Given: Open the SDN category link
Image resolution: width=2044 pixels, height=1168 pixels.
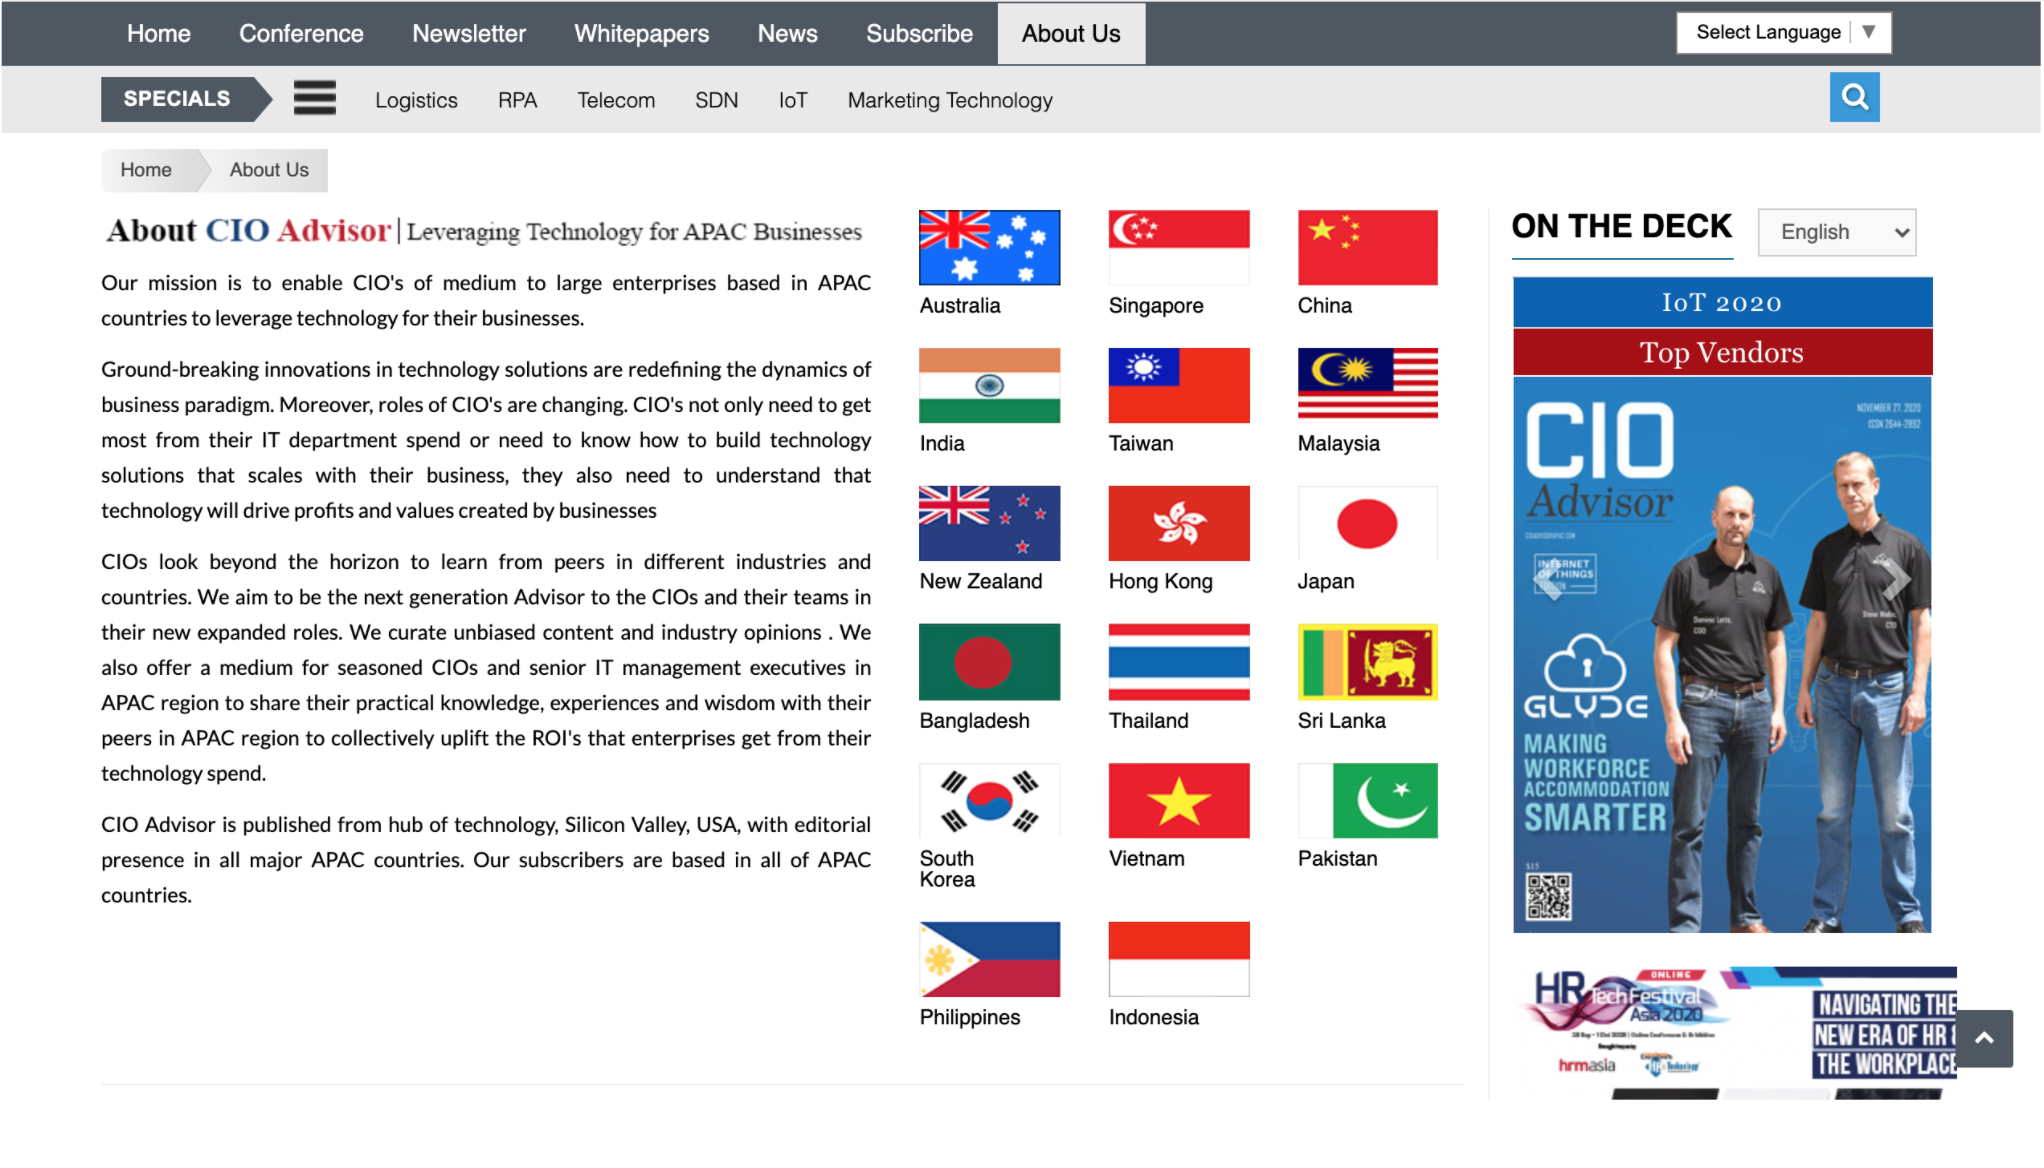Looking at the screenshot, I should (x=716, y=100).
